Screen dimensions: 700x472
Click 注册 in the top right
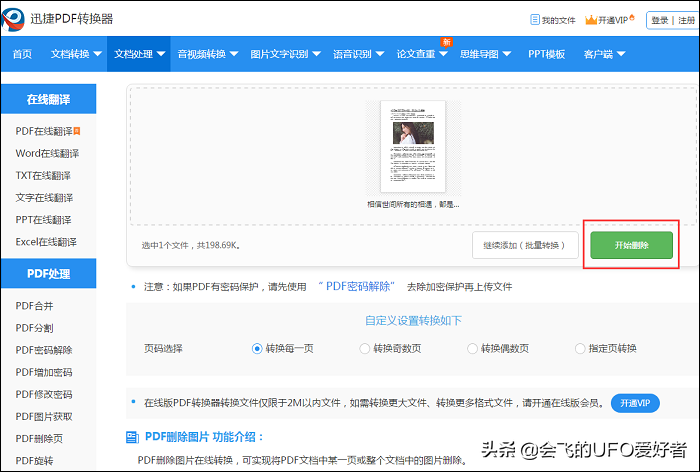(x=686, y=20)
